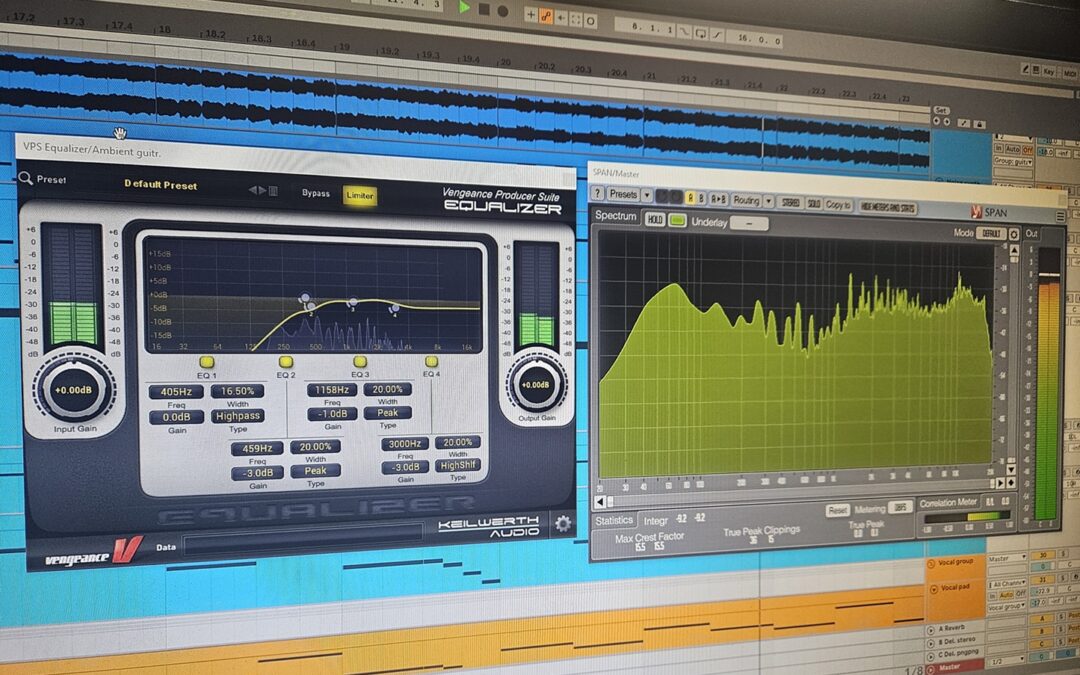Click the Presets button in SPAN
The width and height of the screenshot is (1080, 675).
point(623,194)
